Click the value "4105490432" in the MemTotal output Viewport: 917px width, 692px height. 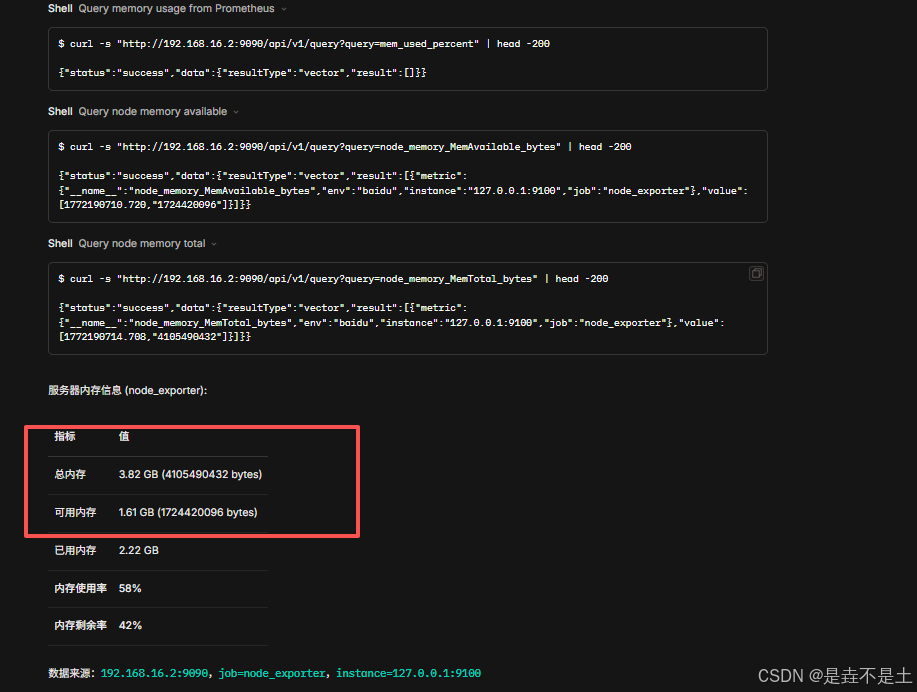(187, 337)
